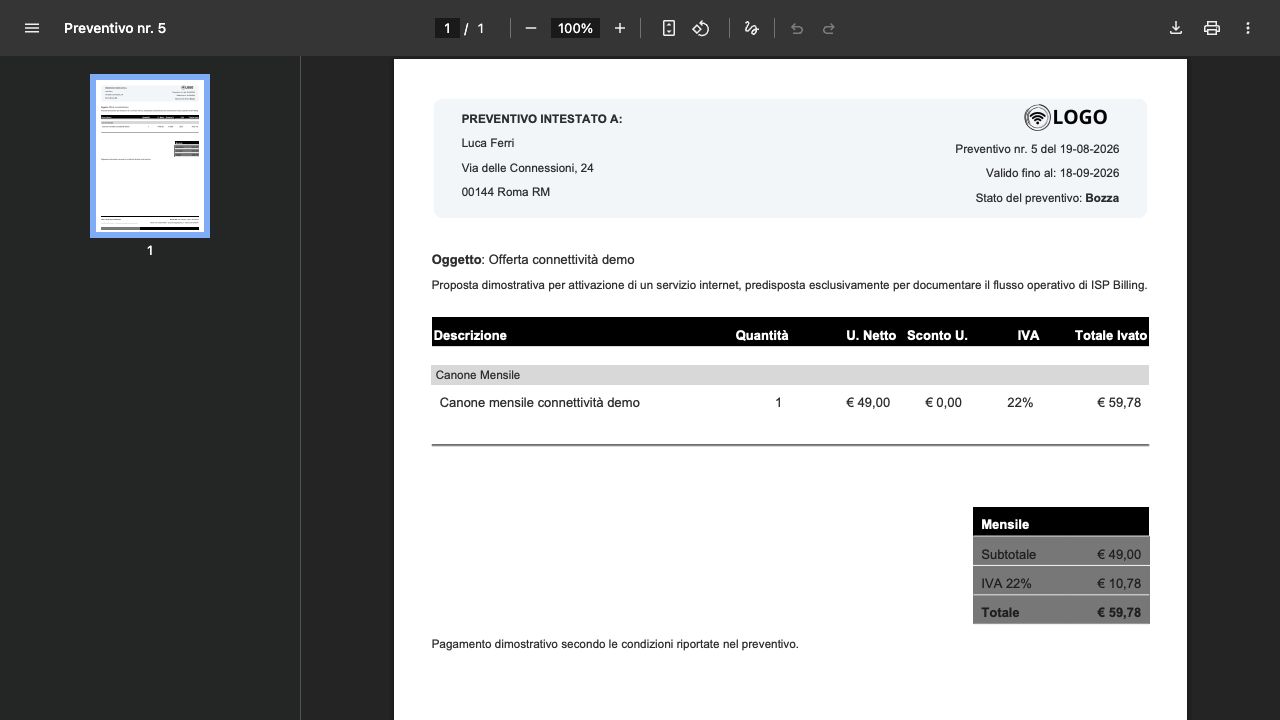Screen dimensions: 1280x720
Task: Click the Mensile summary header
Action: coord(1061,522)
